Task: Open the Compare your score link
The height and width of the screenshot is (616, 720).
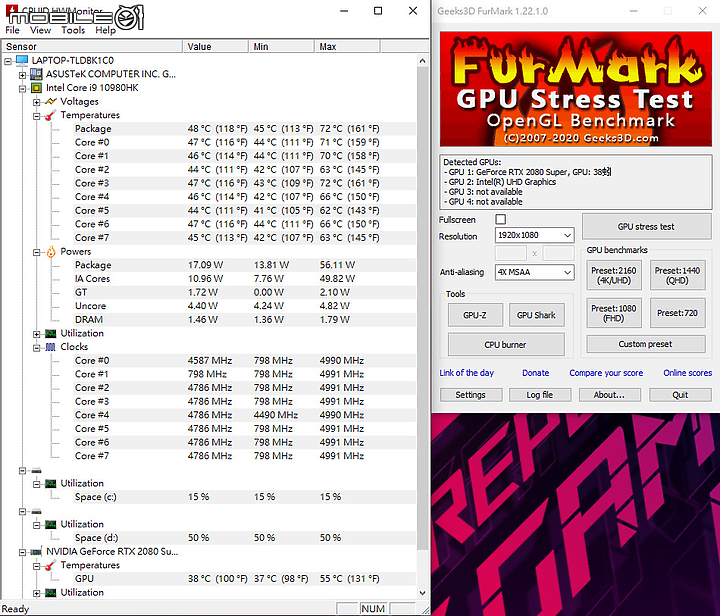Action: [606, 373]
